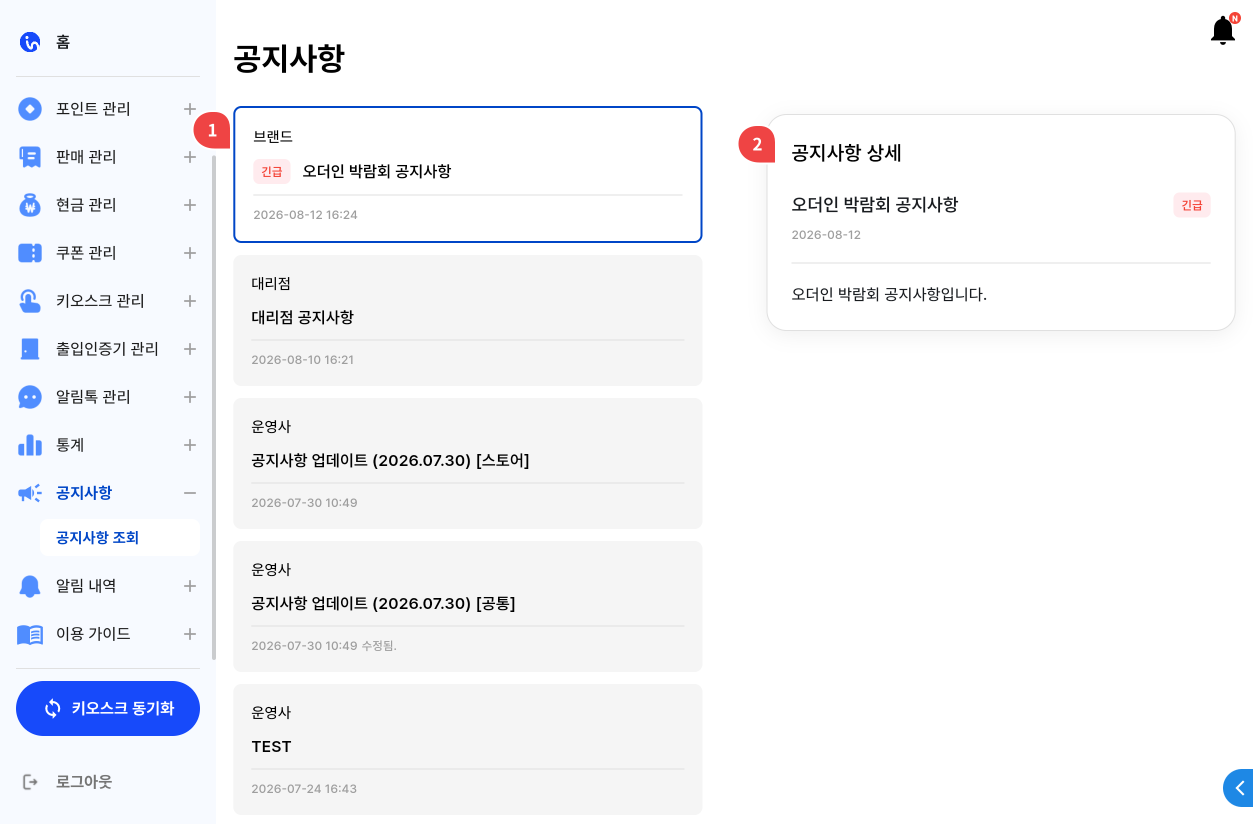Click the 알림 내역 bell icon
This screenshot has height=824, width=1253.
pyautogui.click(x=30, y=586)
